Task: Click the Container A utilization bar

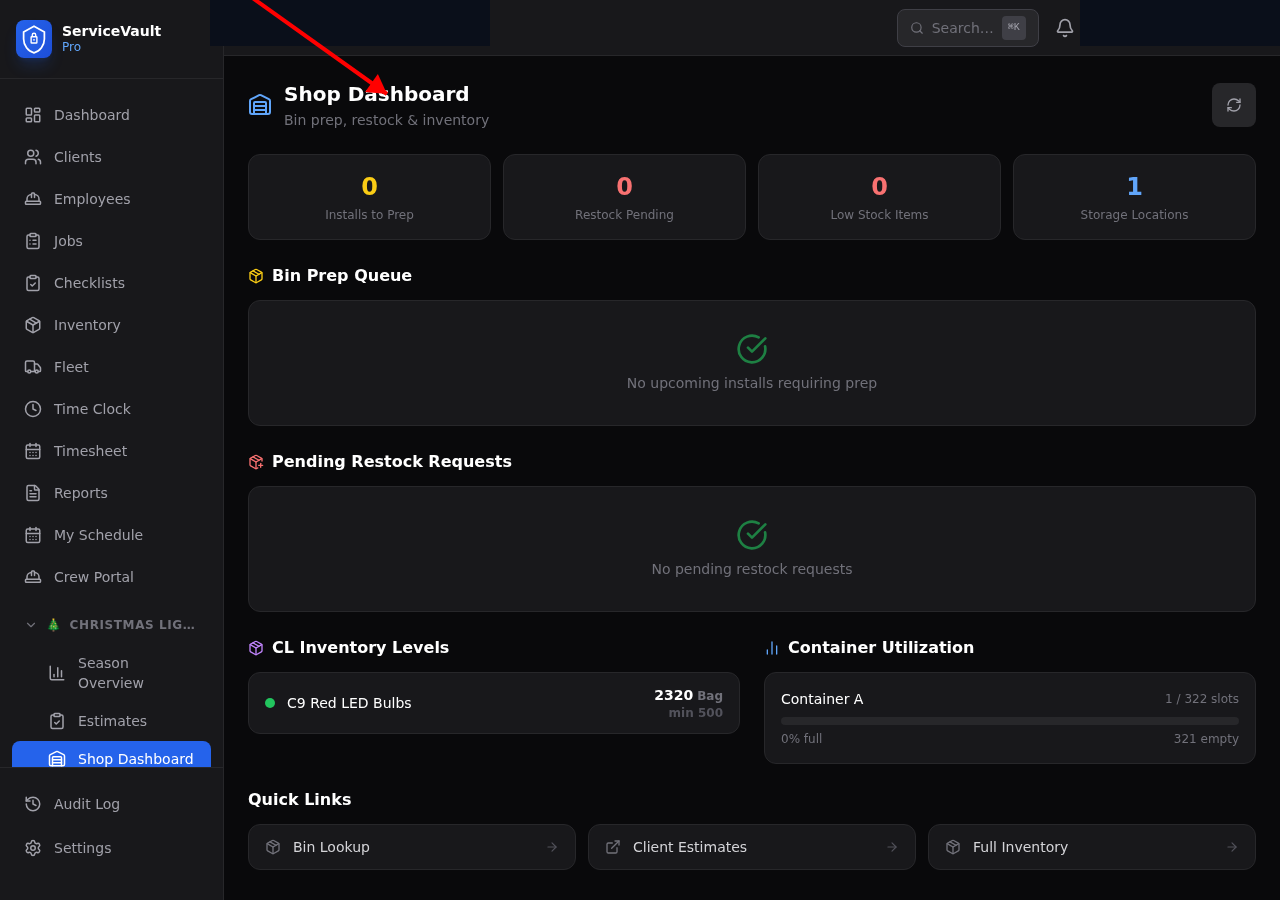Action: (1009, 718)
